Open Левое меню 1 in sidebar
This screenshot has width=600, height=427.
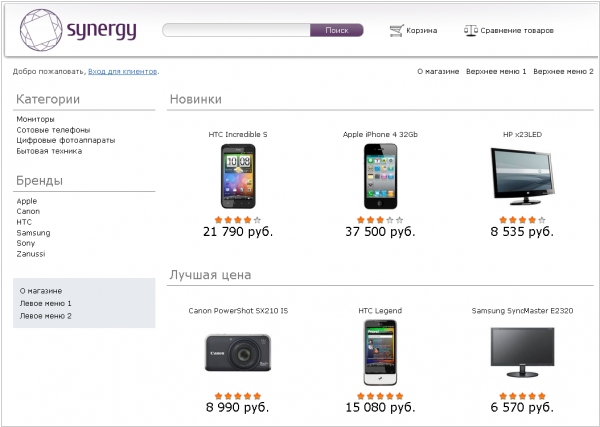46,303
